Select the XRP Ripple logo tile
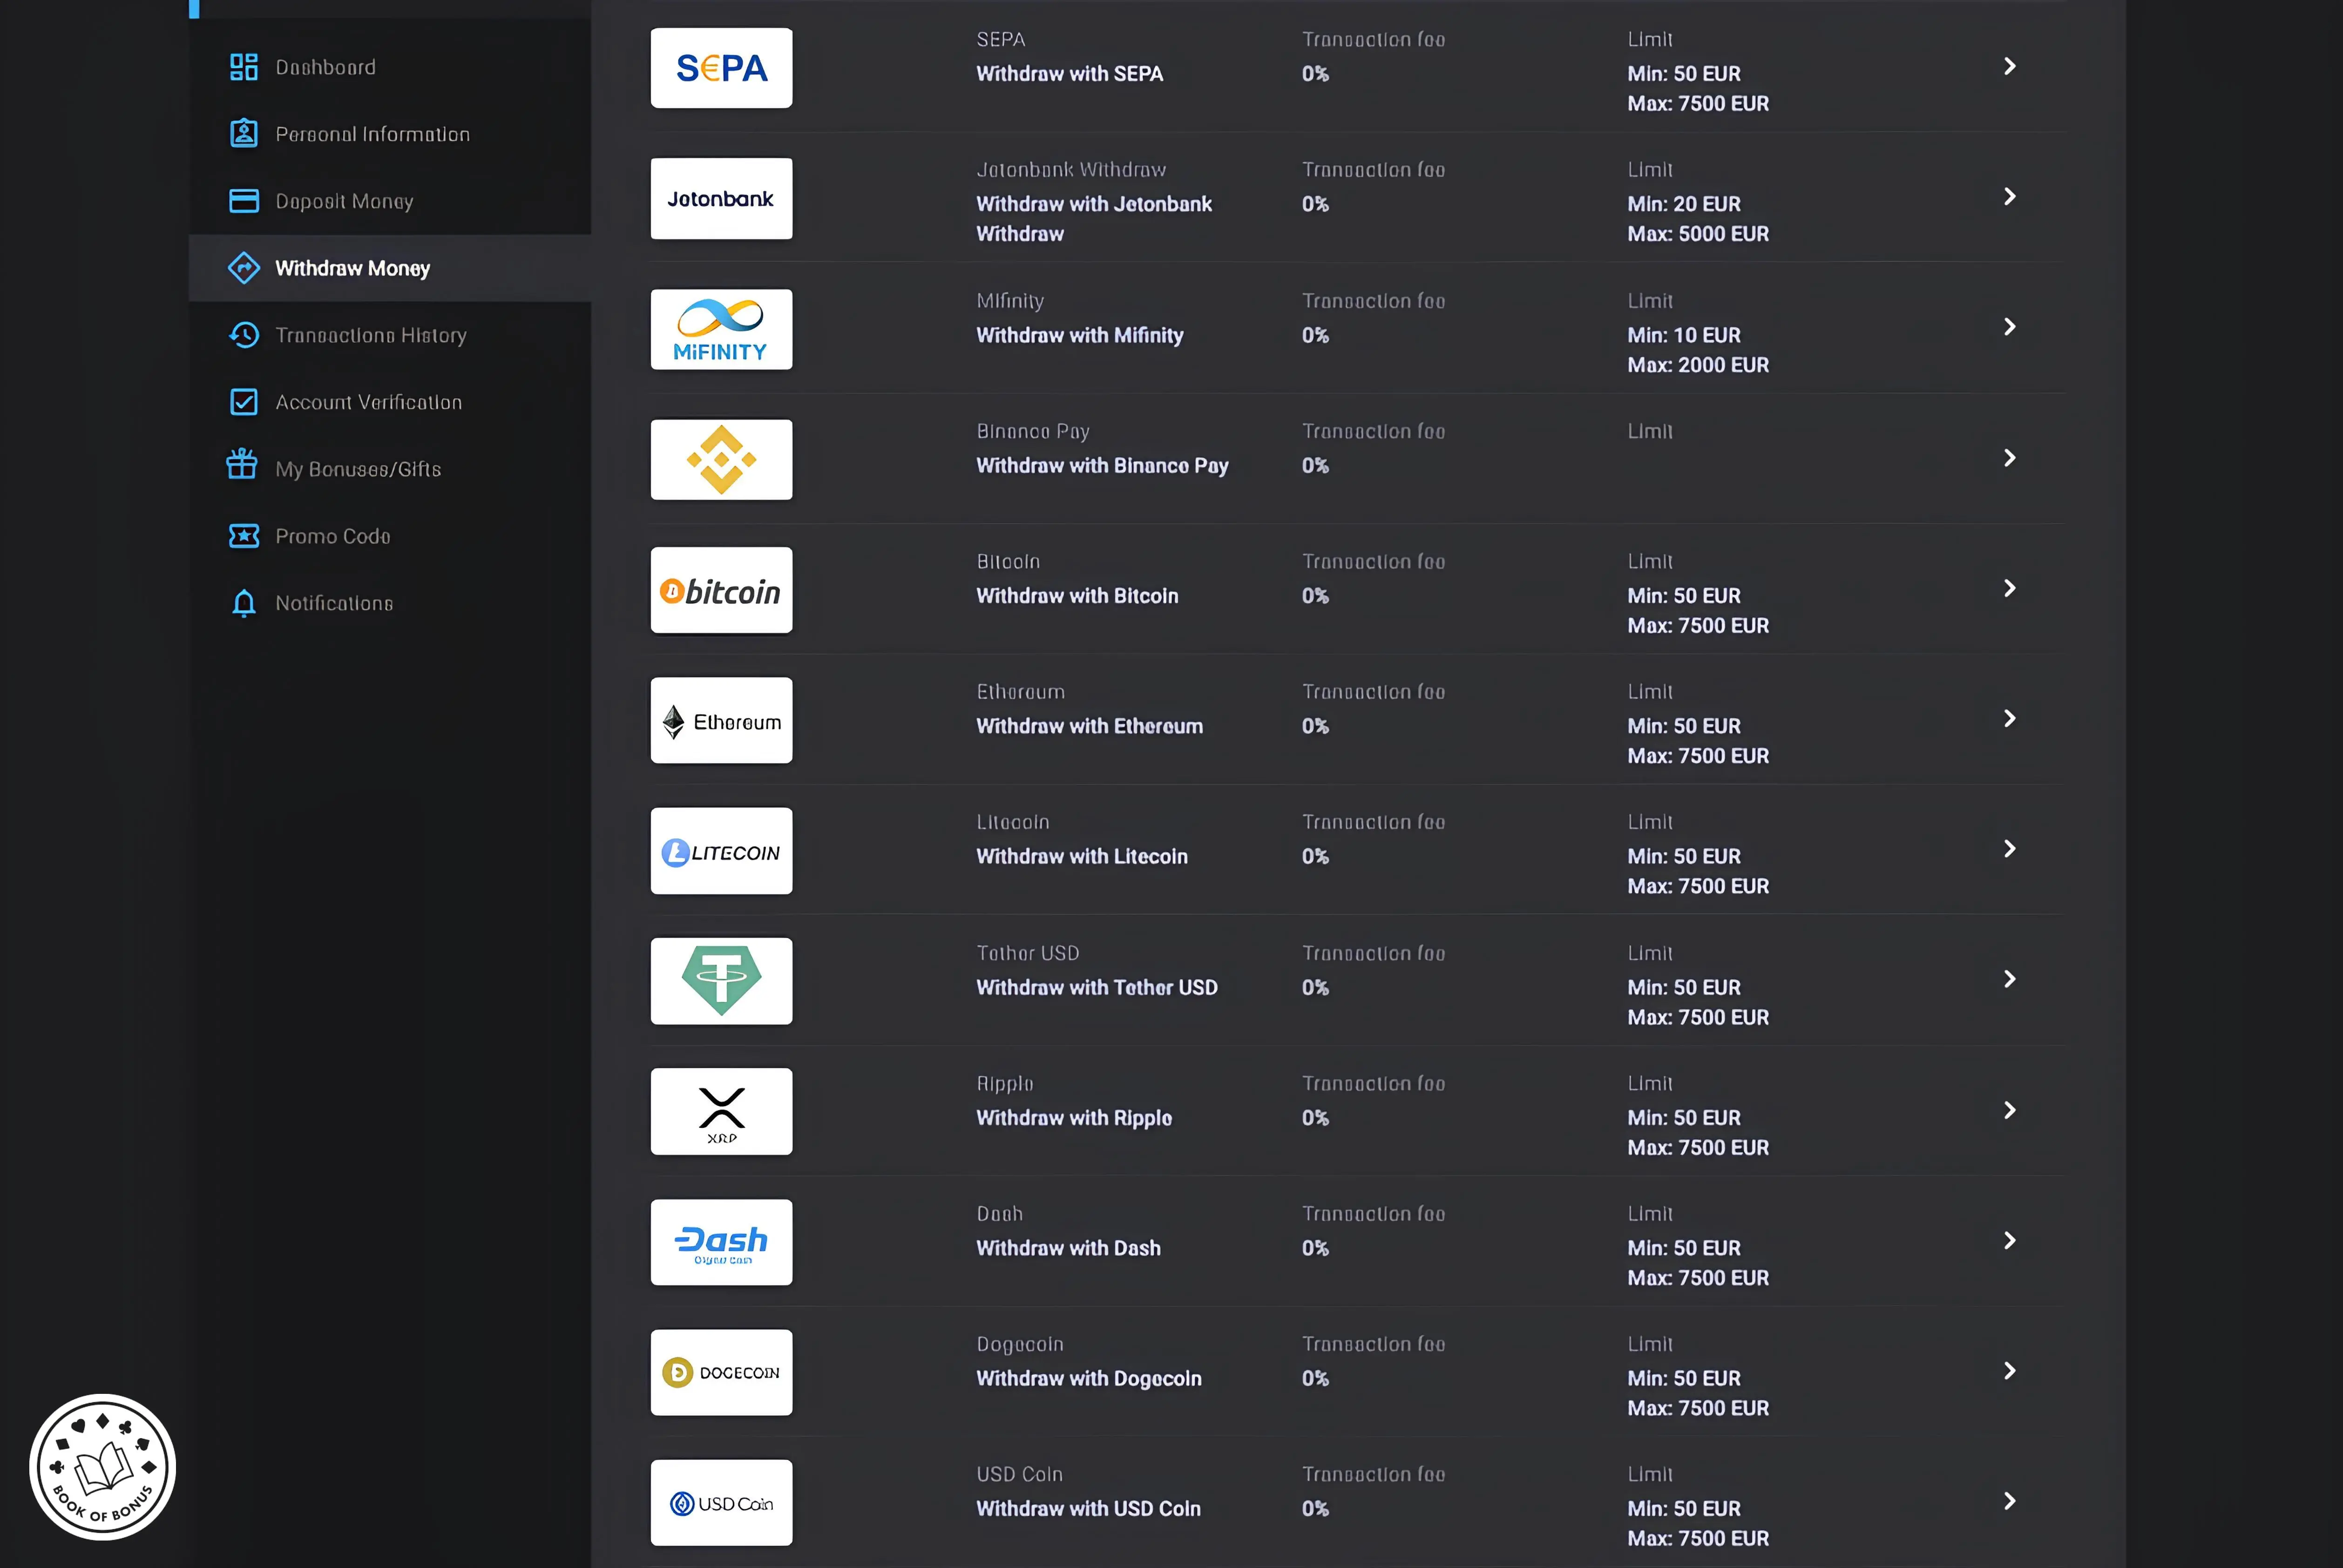2343x1568 pixels. point(721,1111)
